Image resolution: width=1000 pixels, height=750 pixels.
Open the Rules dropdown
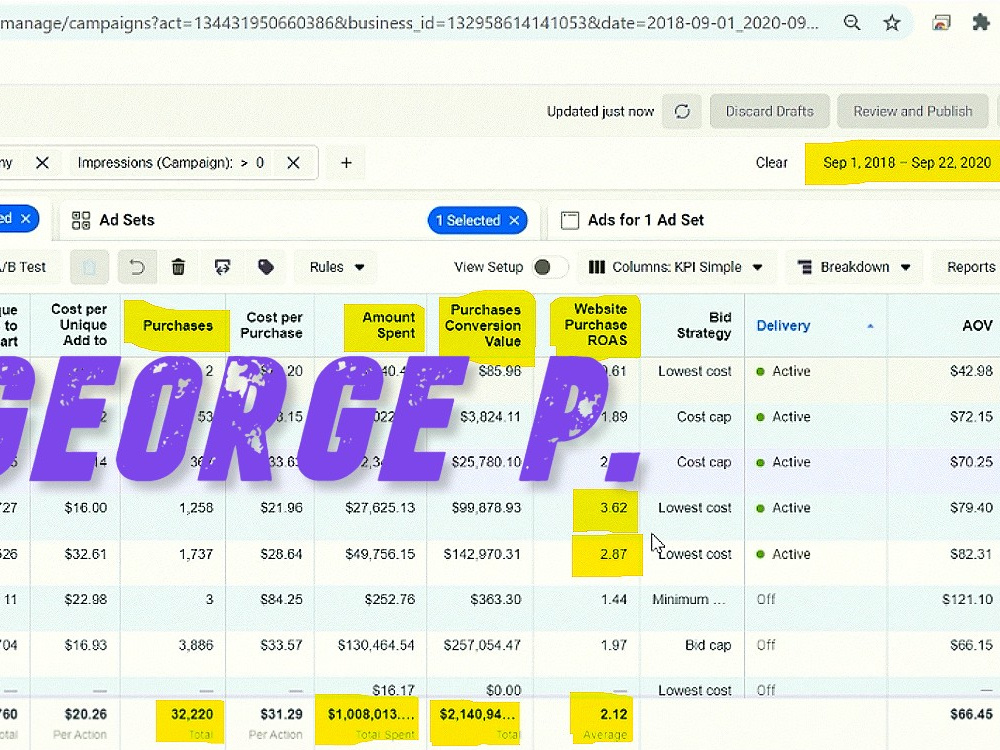tap(336, 267)
